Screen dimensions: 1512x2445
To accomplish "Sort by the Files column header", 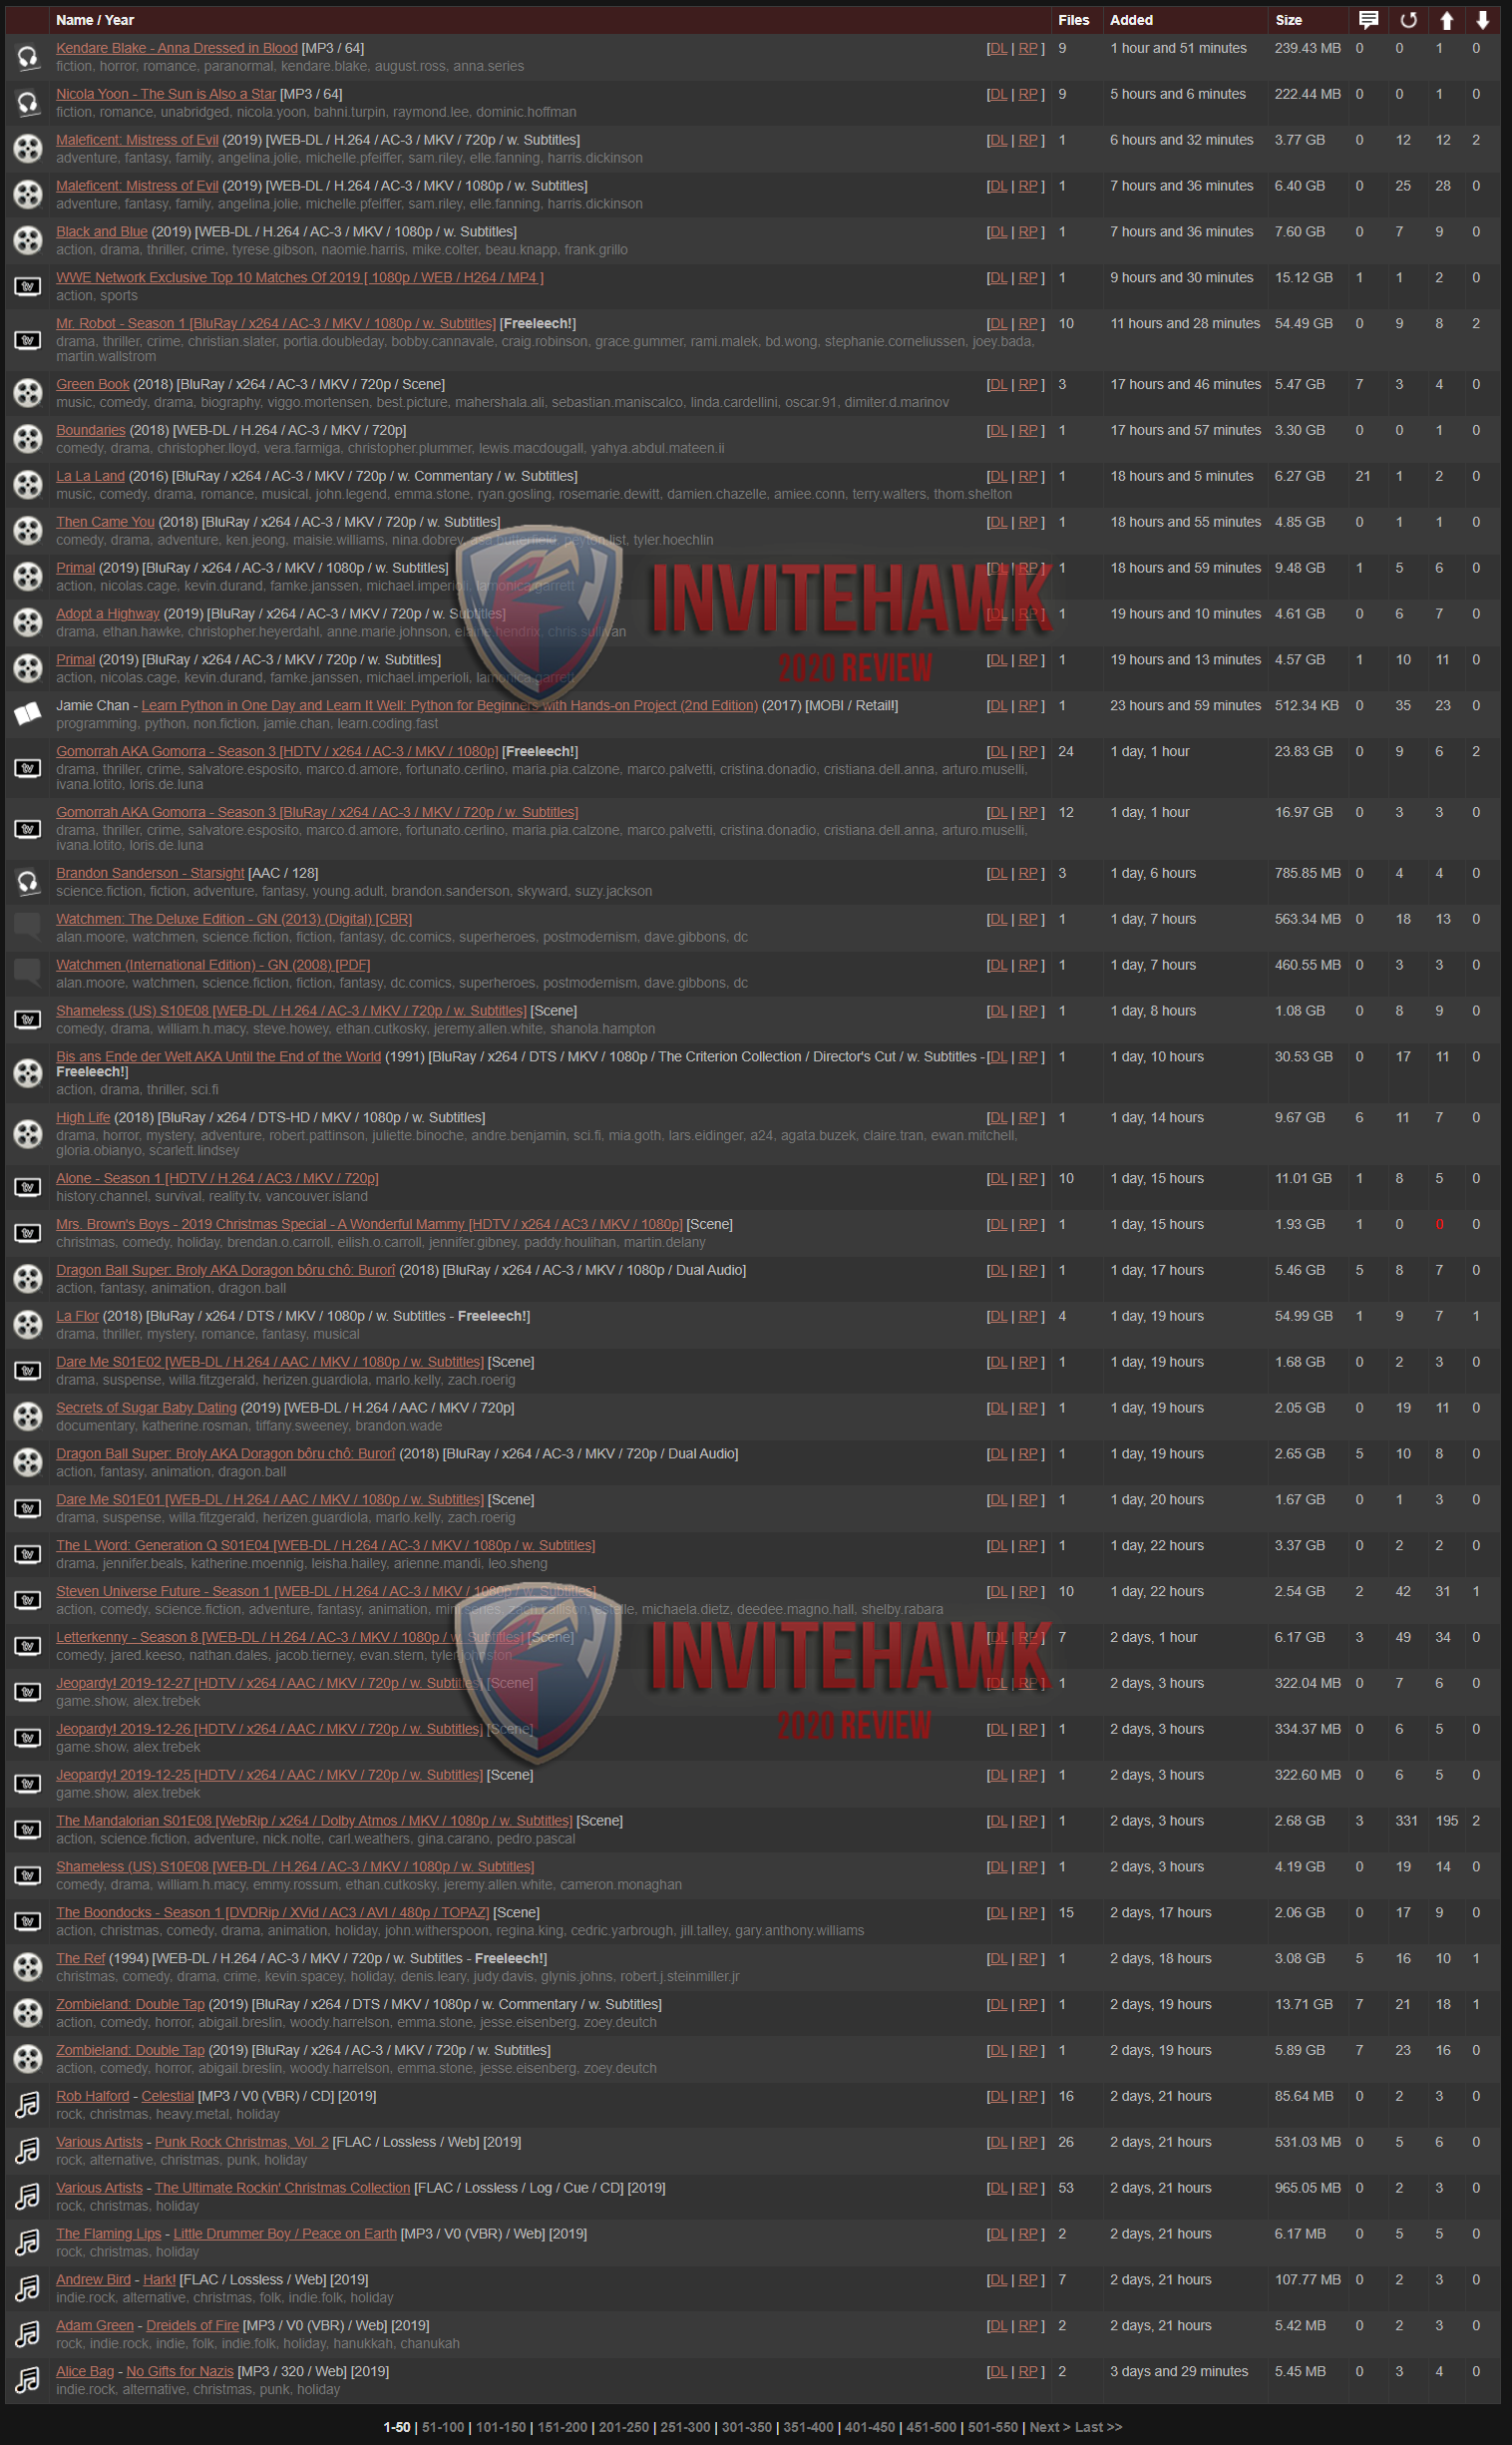I will click(1073, 20).
